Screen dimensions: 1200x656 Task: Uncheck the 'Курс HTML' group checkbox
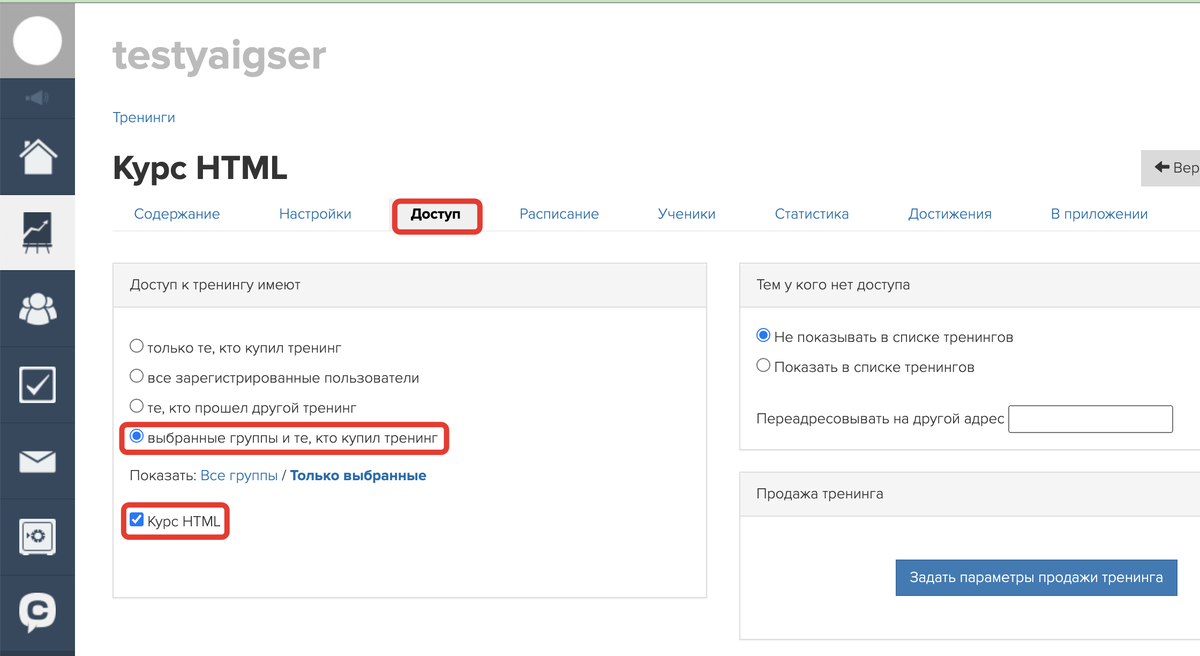coord(137,520)
